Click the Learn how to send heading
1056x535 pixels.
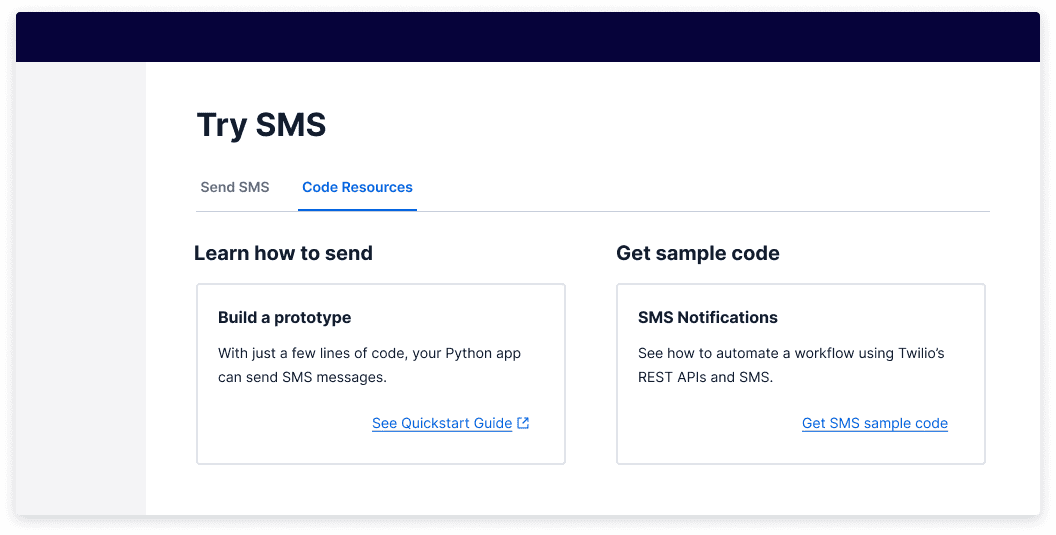click(x=283, y=253)
